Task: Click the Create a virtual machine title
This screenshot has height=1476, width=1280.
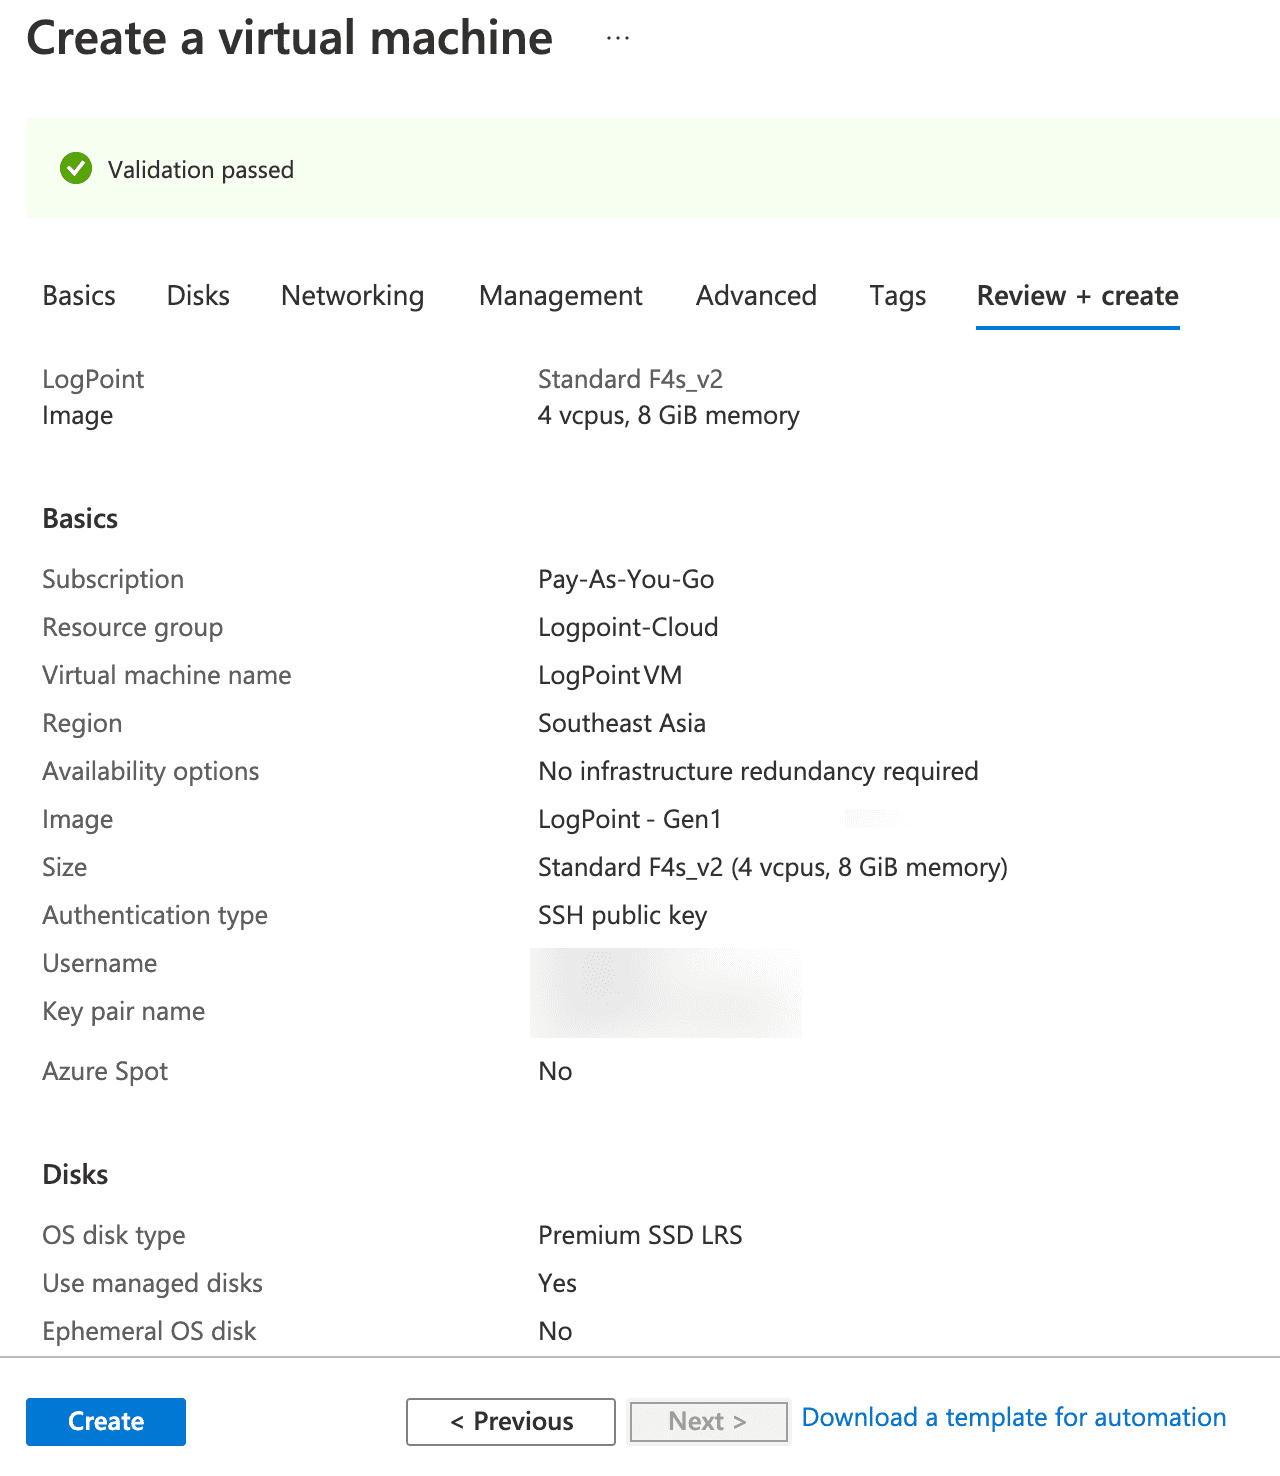Action: coord(289,38)
